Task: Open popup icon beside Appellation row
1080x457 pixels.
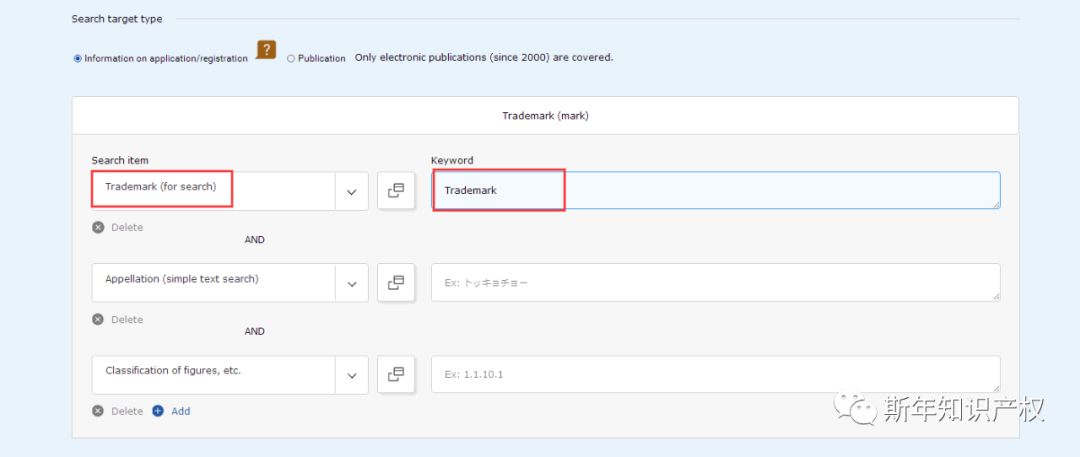Action: click(396, 283)
